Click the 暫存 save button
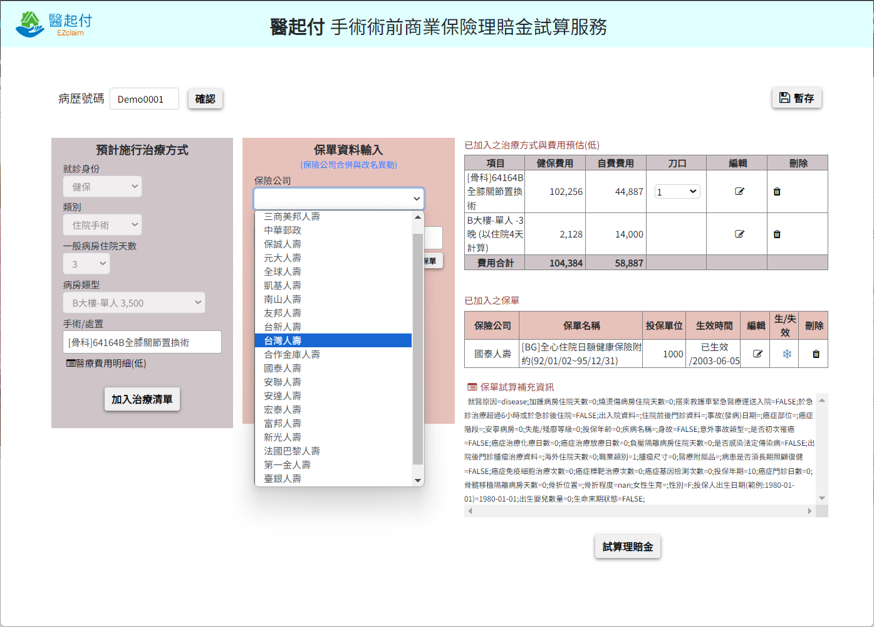 click(x=796, y=98)
